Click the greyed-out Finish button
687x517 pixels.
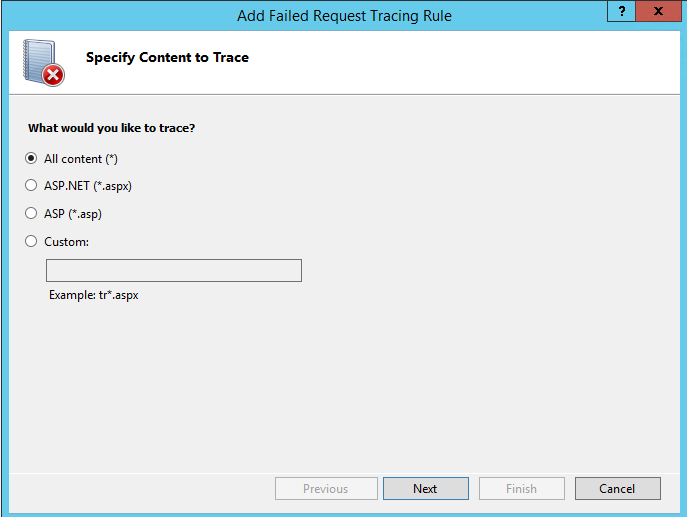click(x=521, y=489)
